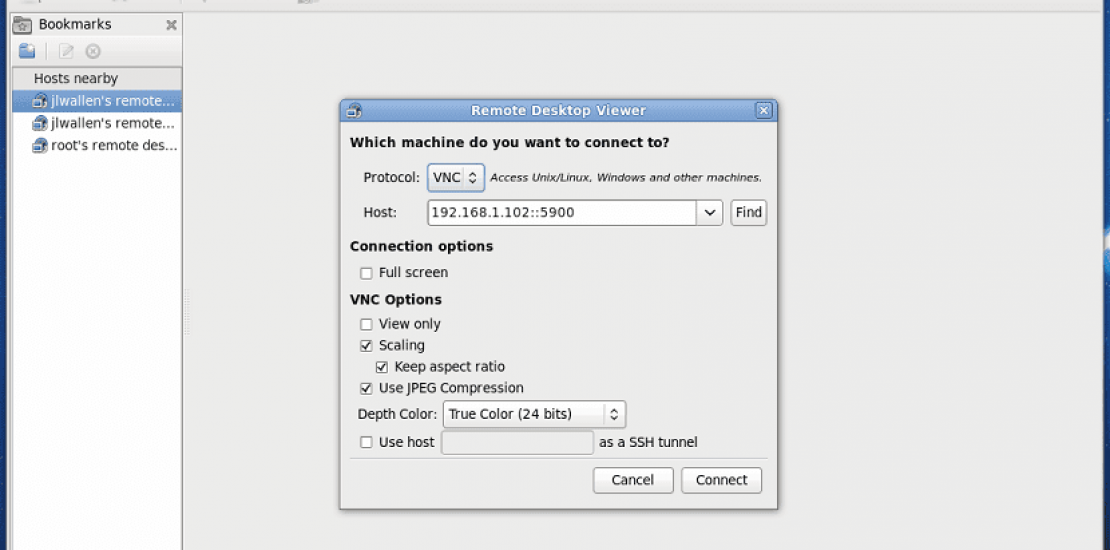The height and width of the screenshot is (550, 1110).
Task: Open the Protocol VNC dropdown
Action: [x=456, y=178]
